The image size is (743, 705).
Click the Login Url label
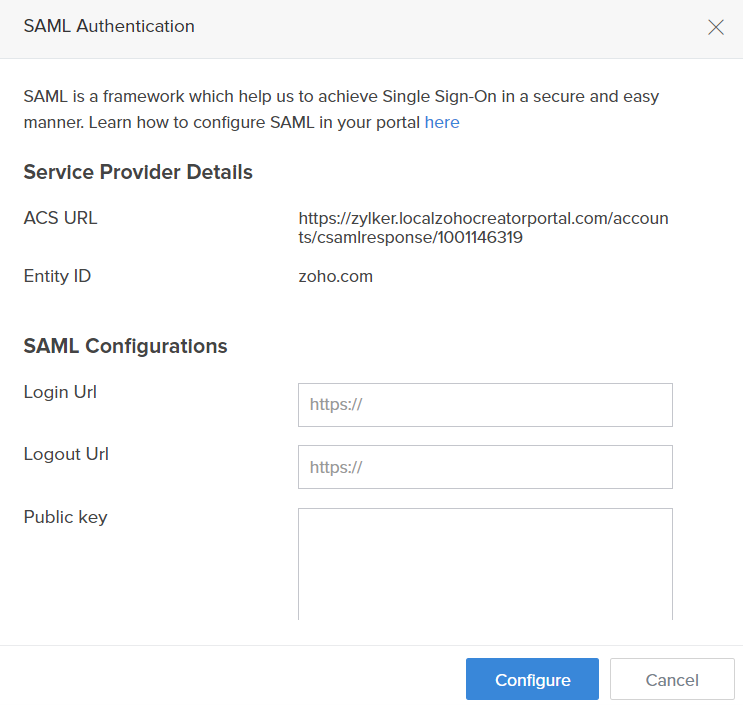click(x=60, y=392)
